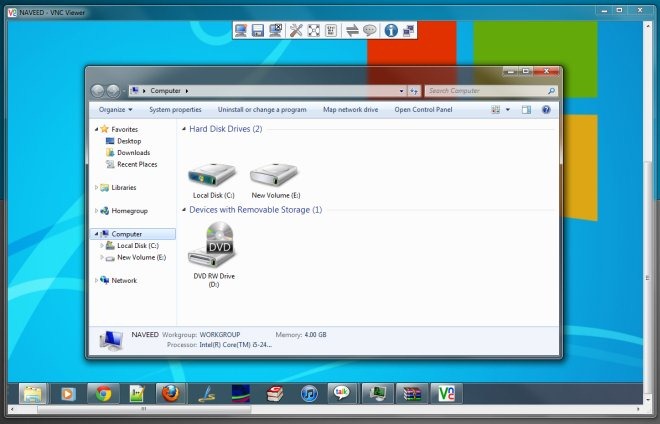Image resolution: width=660 pixels, height=424 pixels.
Task: Select Downloads under Favorites
Action: point(133,152)
